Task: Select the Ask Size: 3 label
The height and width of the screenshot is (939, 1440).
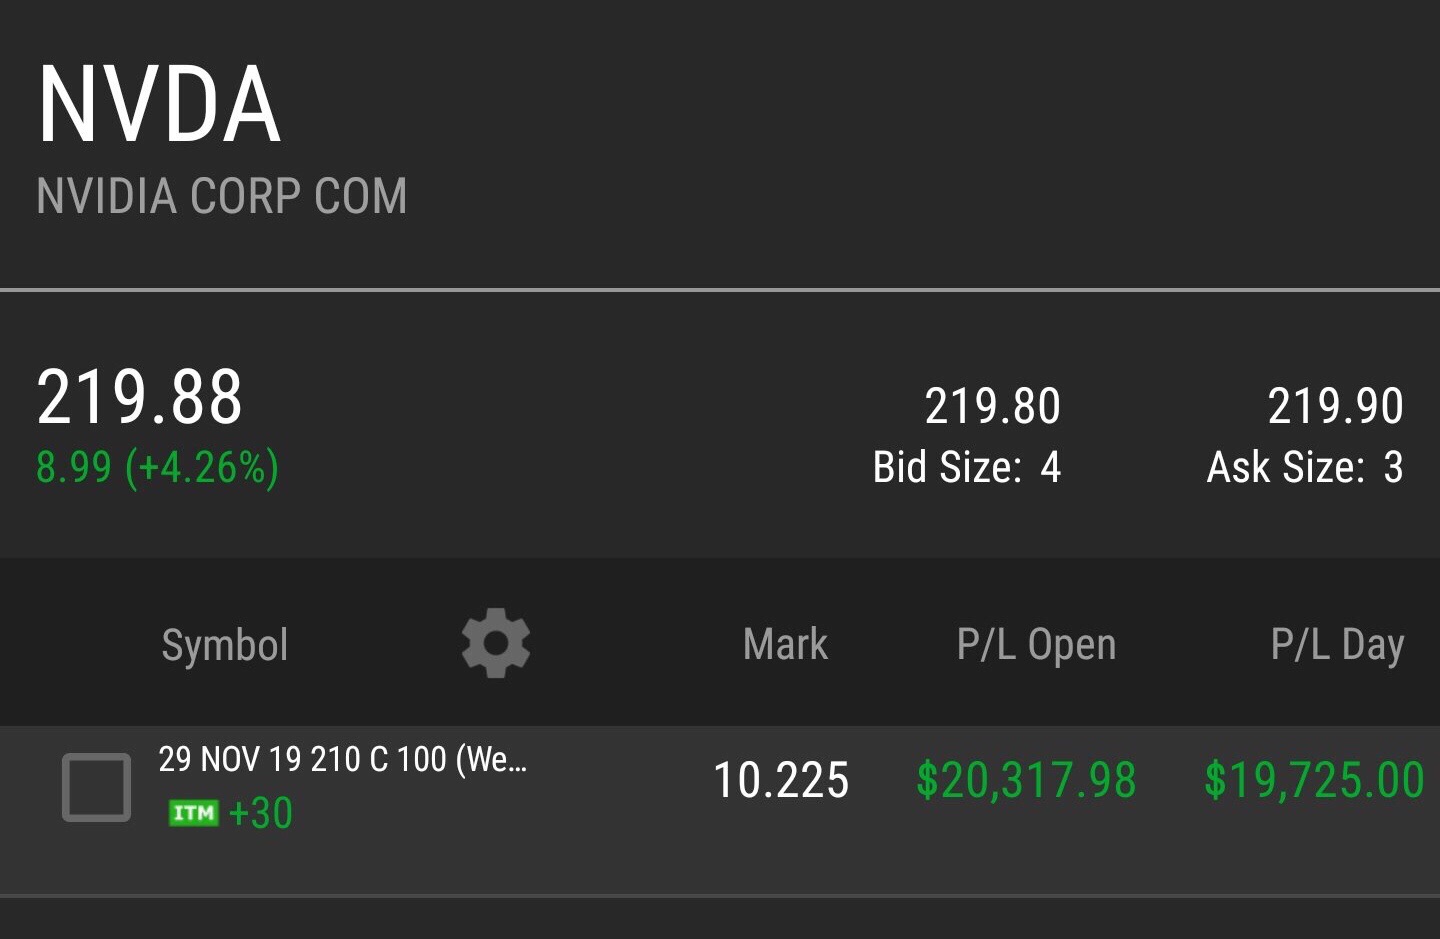Action: [x=1305, y=467]
